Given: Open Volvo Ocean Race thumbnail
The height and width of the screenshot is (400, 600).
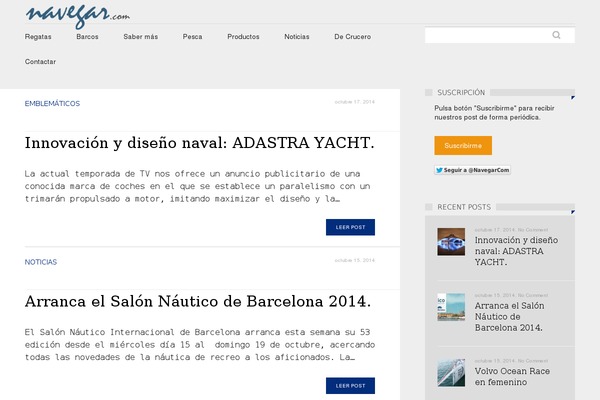Looking at the screenshot, I should [451, 373].
